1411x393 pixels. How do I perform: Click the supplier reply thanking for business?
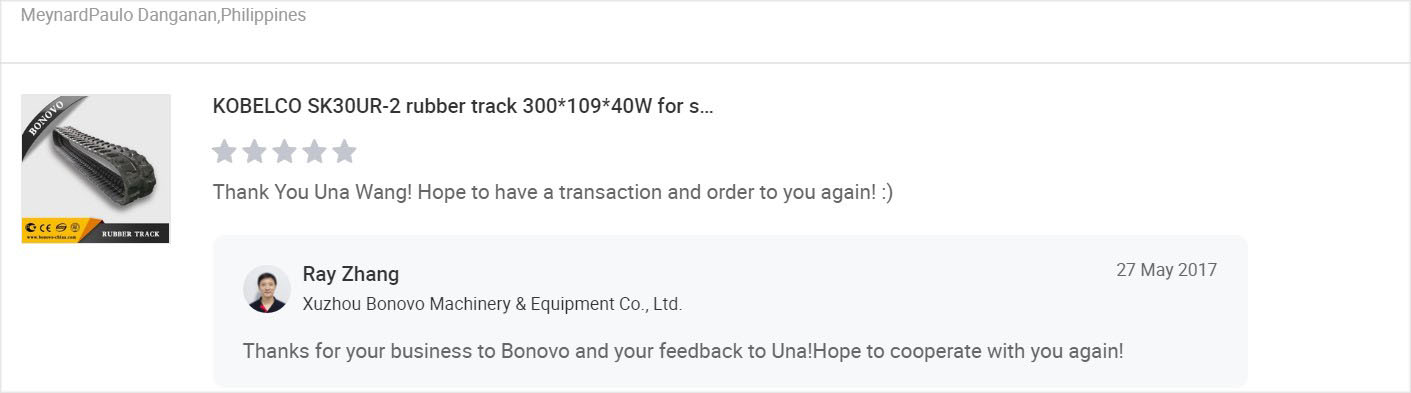[x=683, y=352]
